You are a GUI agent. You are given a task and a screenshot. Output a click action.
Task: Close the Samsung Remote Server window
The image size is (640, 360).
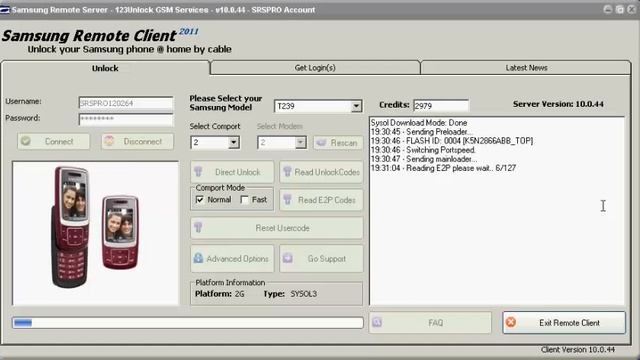click(x=631, y=9)
